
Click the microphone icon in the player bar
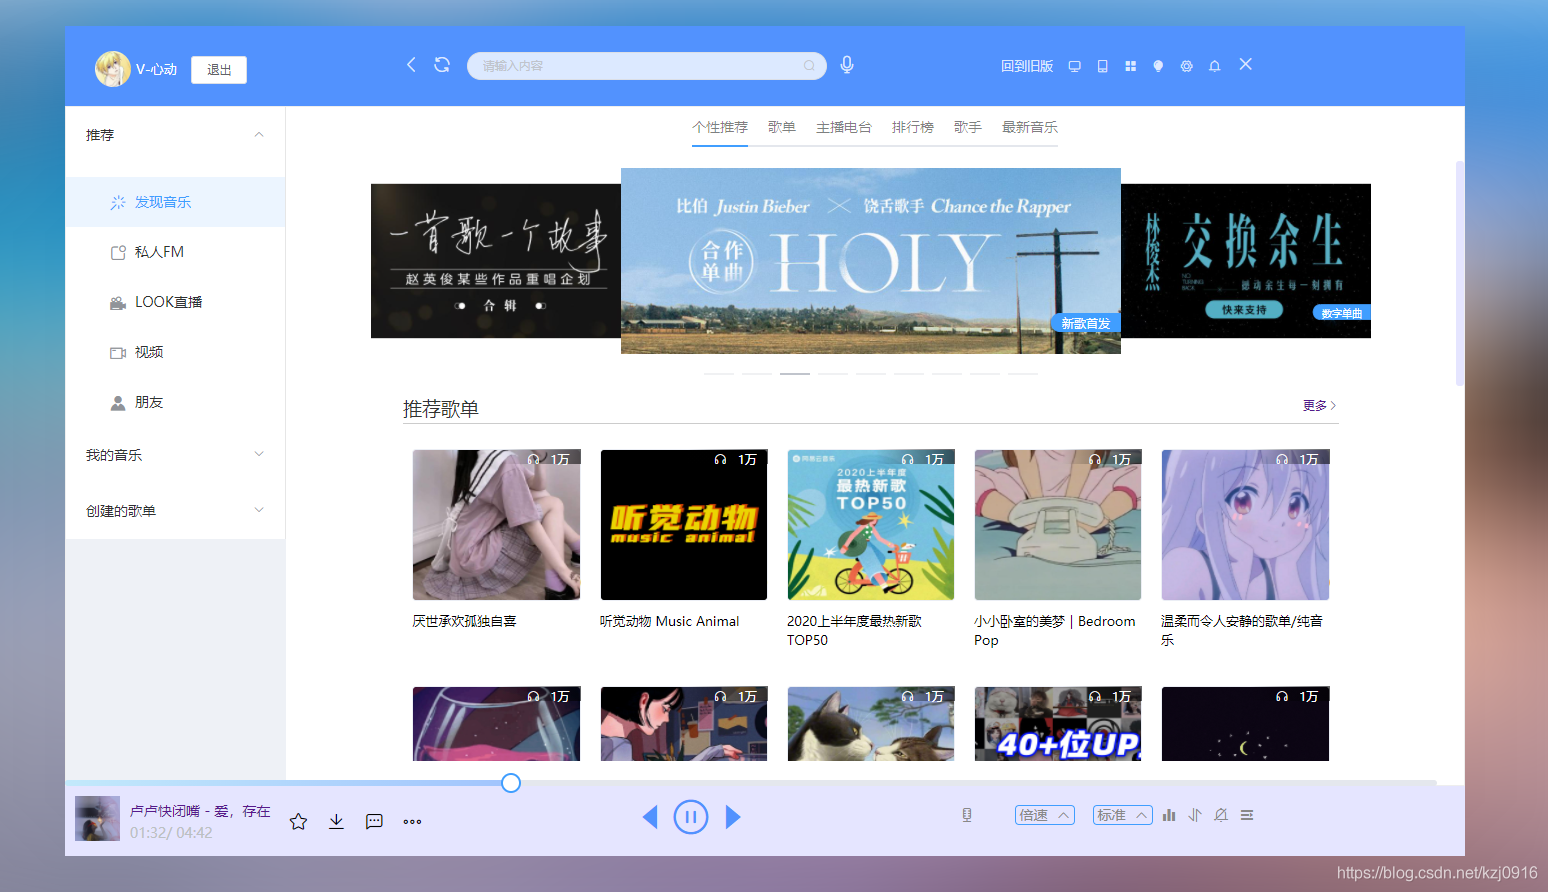point(967,815)
